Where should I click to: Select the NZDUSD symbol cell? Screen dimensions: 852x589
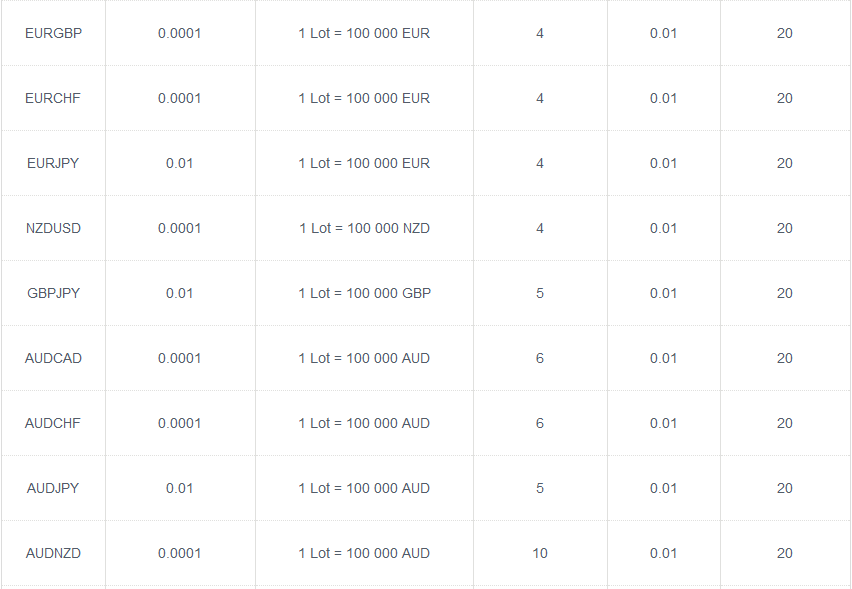(53, 228)
